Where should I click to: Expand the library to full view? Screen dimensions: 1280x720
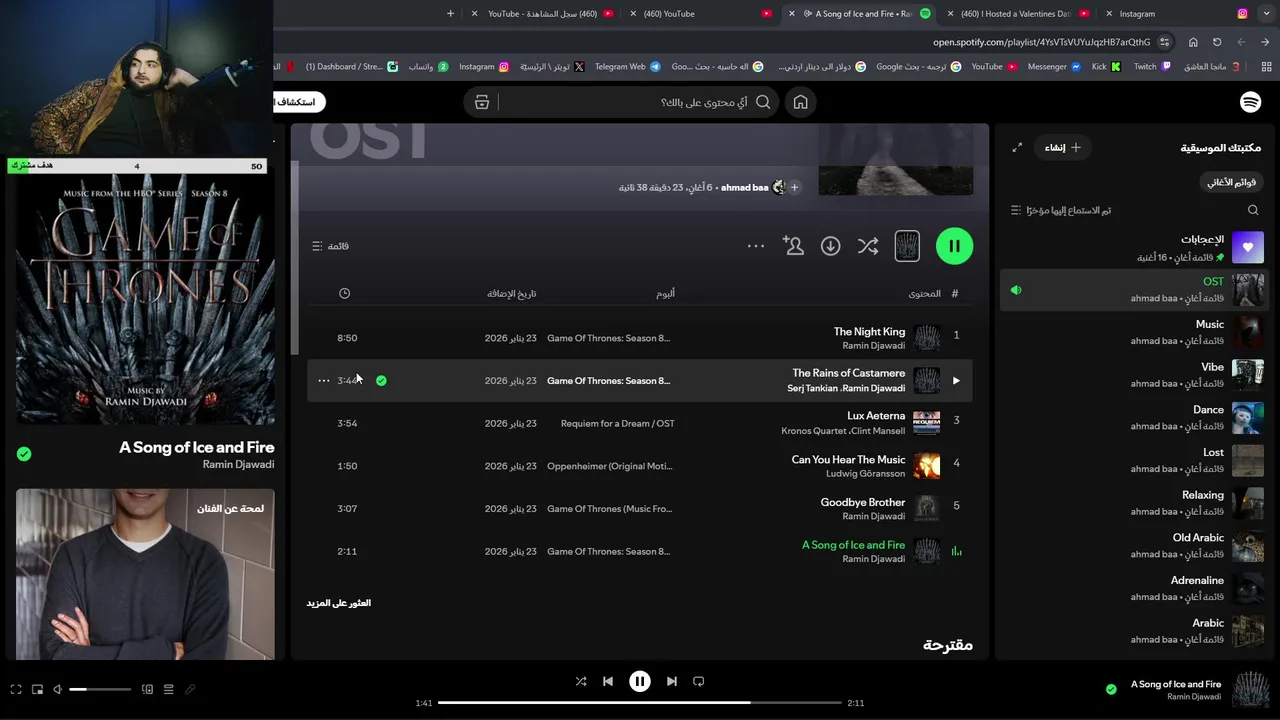point(1017,147)
